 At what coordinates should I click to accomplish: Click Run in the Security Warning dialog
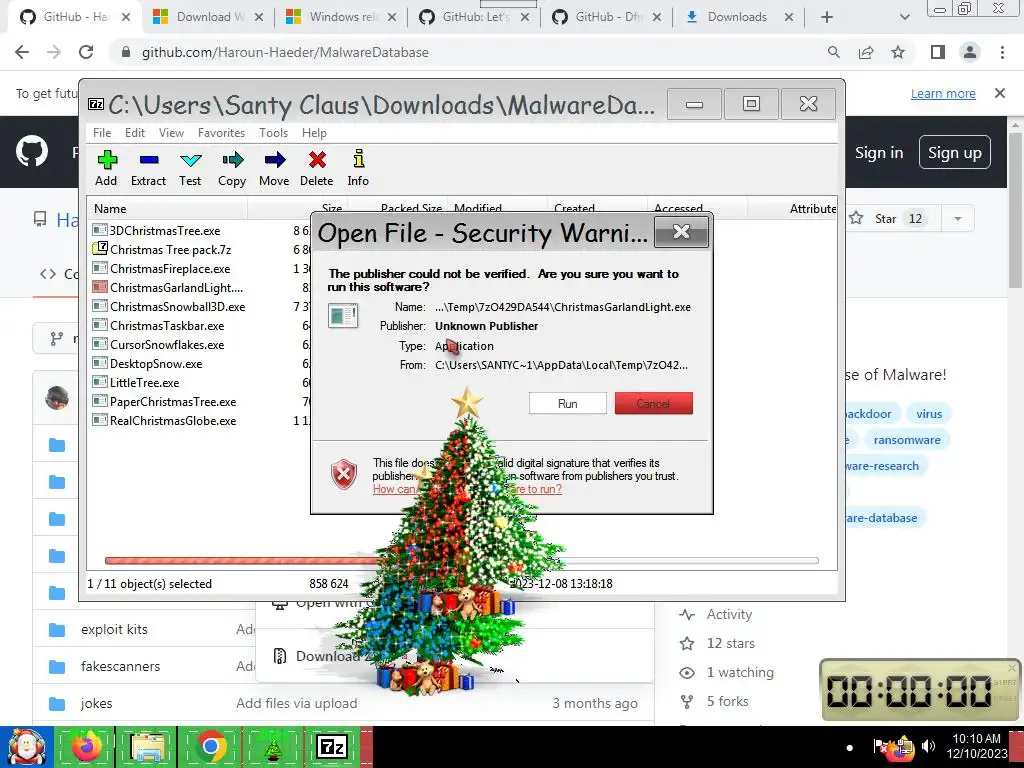568,404
